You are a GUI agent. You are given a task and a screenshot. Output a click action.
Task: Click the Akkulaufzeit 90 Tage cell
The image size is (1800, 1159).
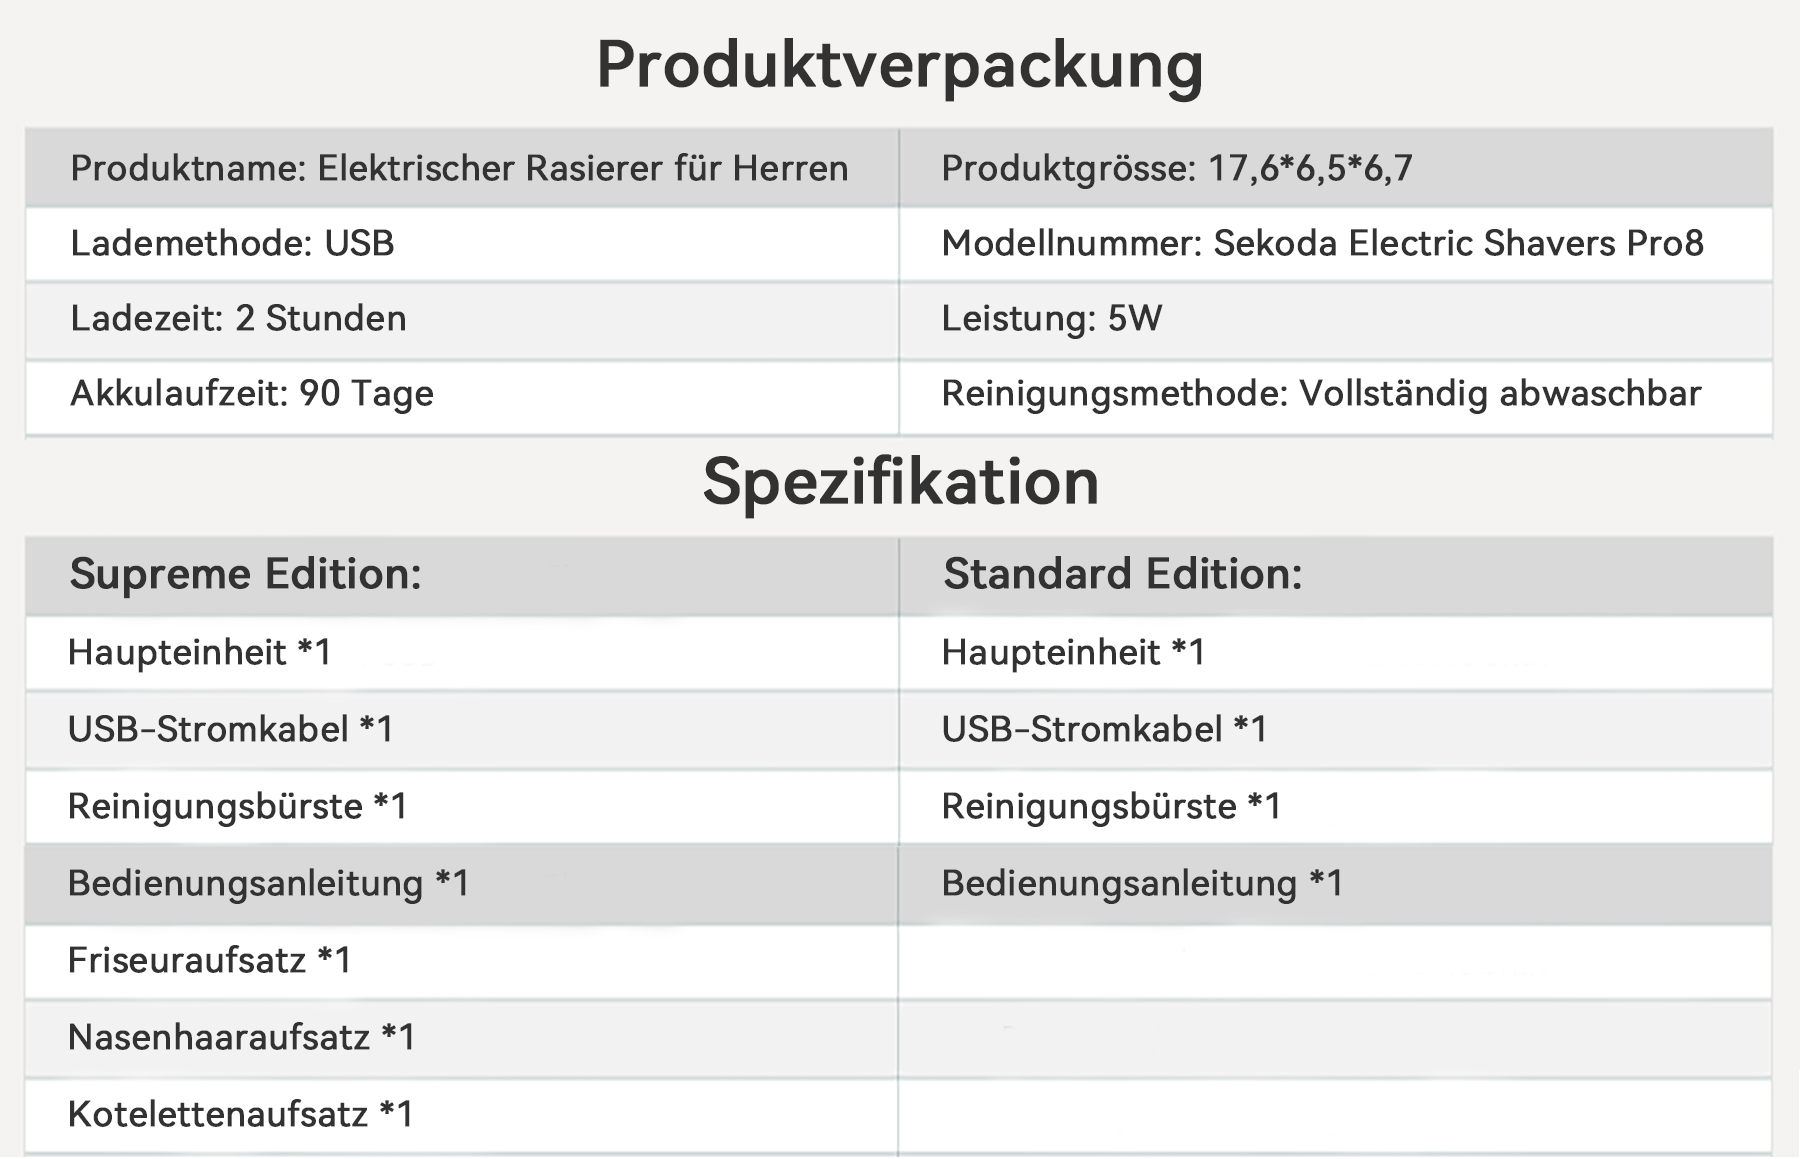[x=462, y=395]
